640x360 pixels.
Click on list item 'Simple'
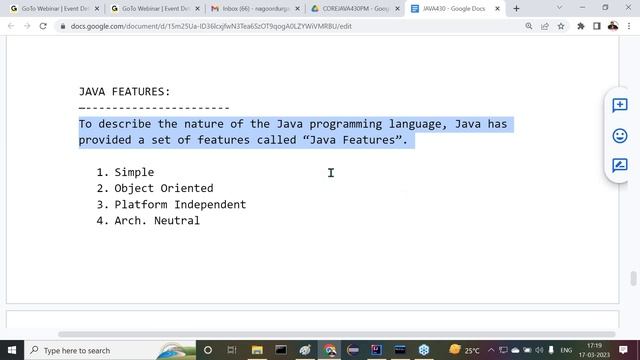tap(134, 172)
